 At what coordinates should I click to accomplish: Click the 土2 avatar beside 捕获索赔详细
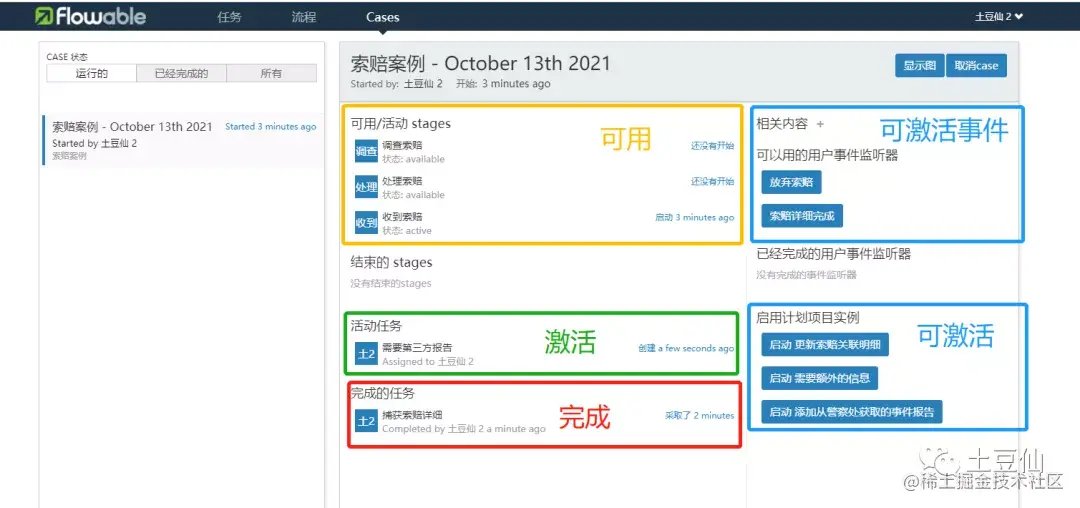click(x=366, y=421)
